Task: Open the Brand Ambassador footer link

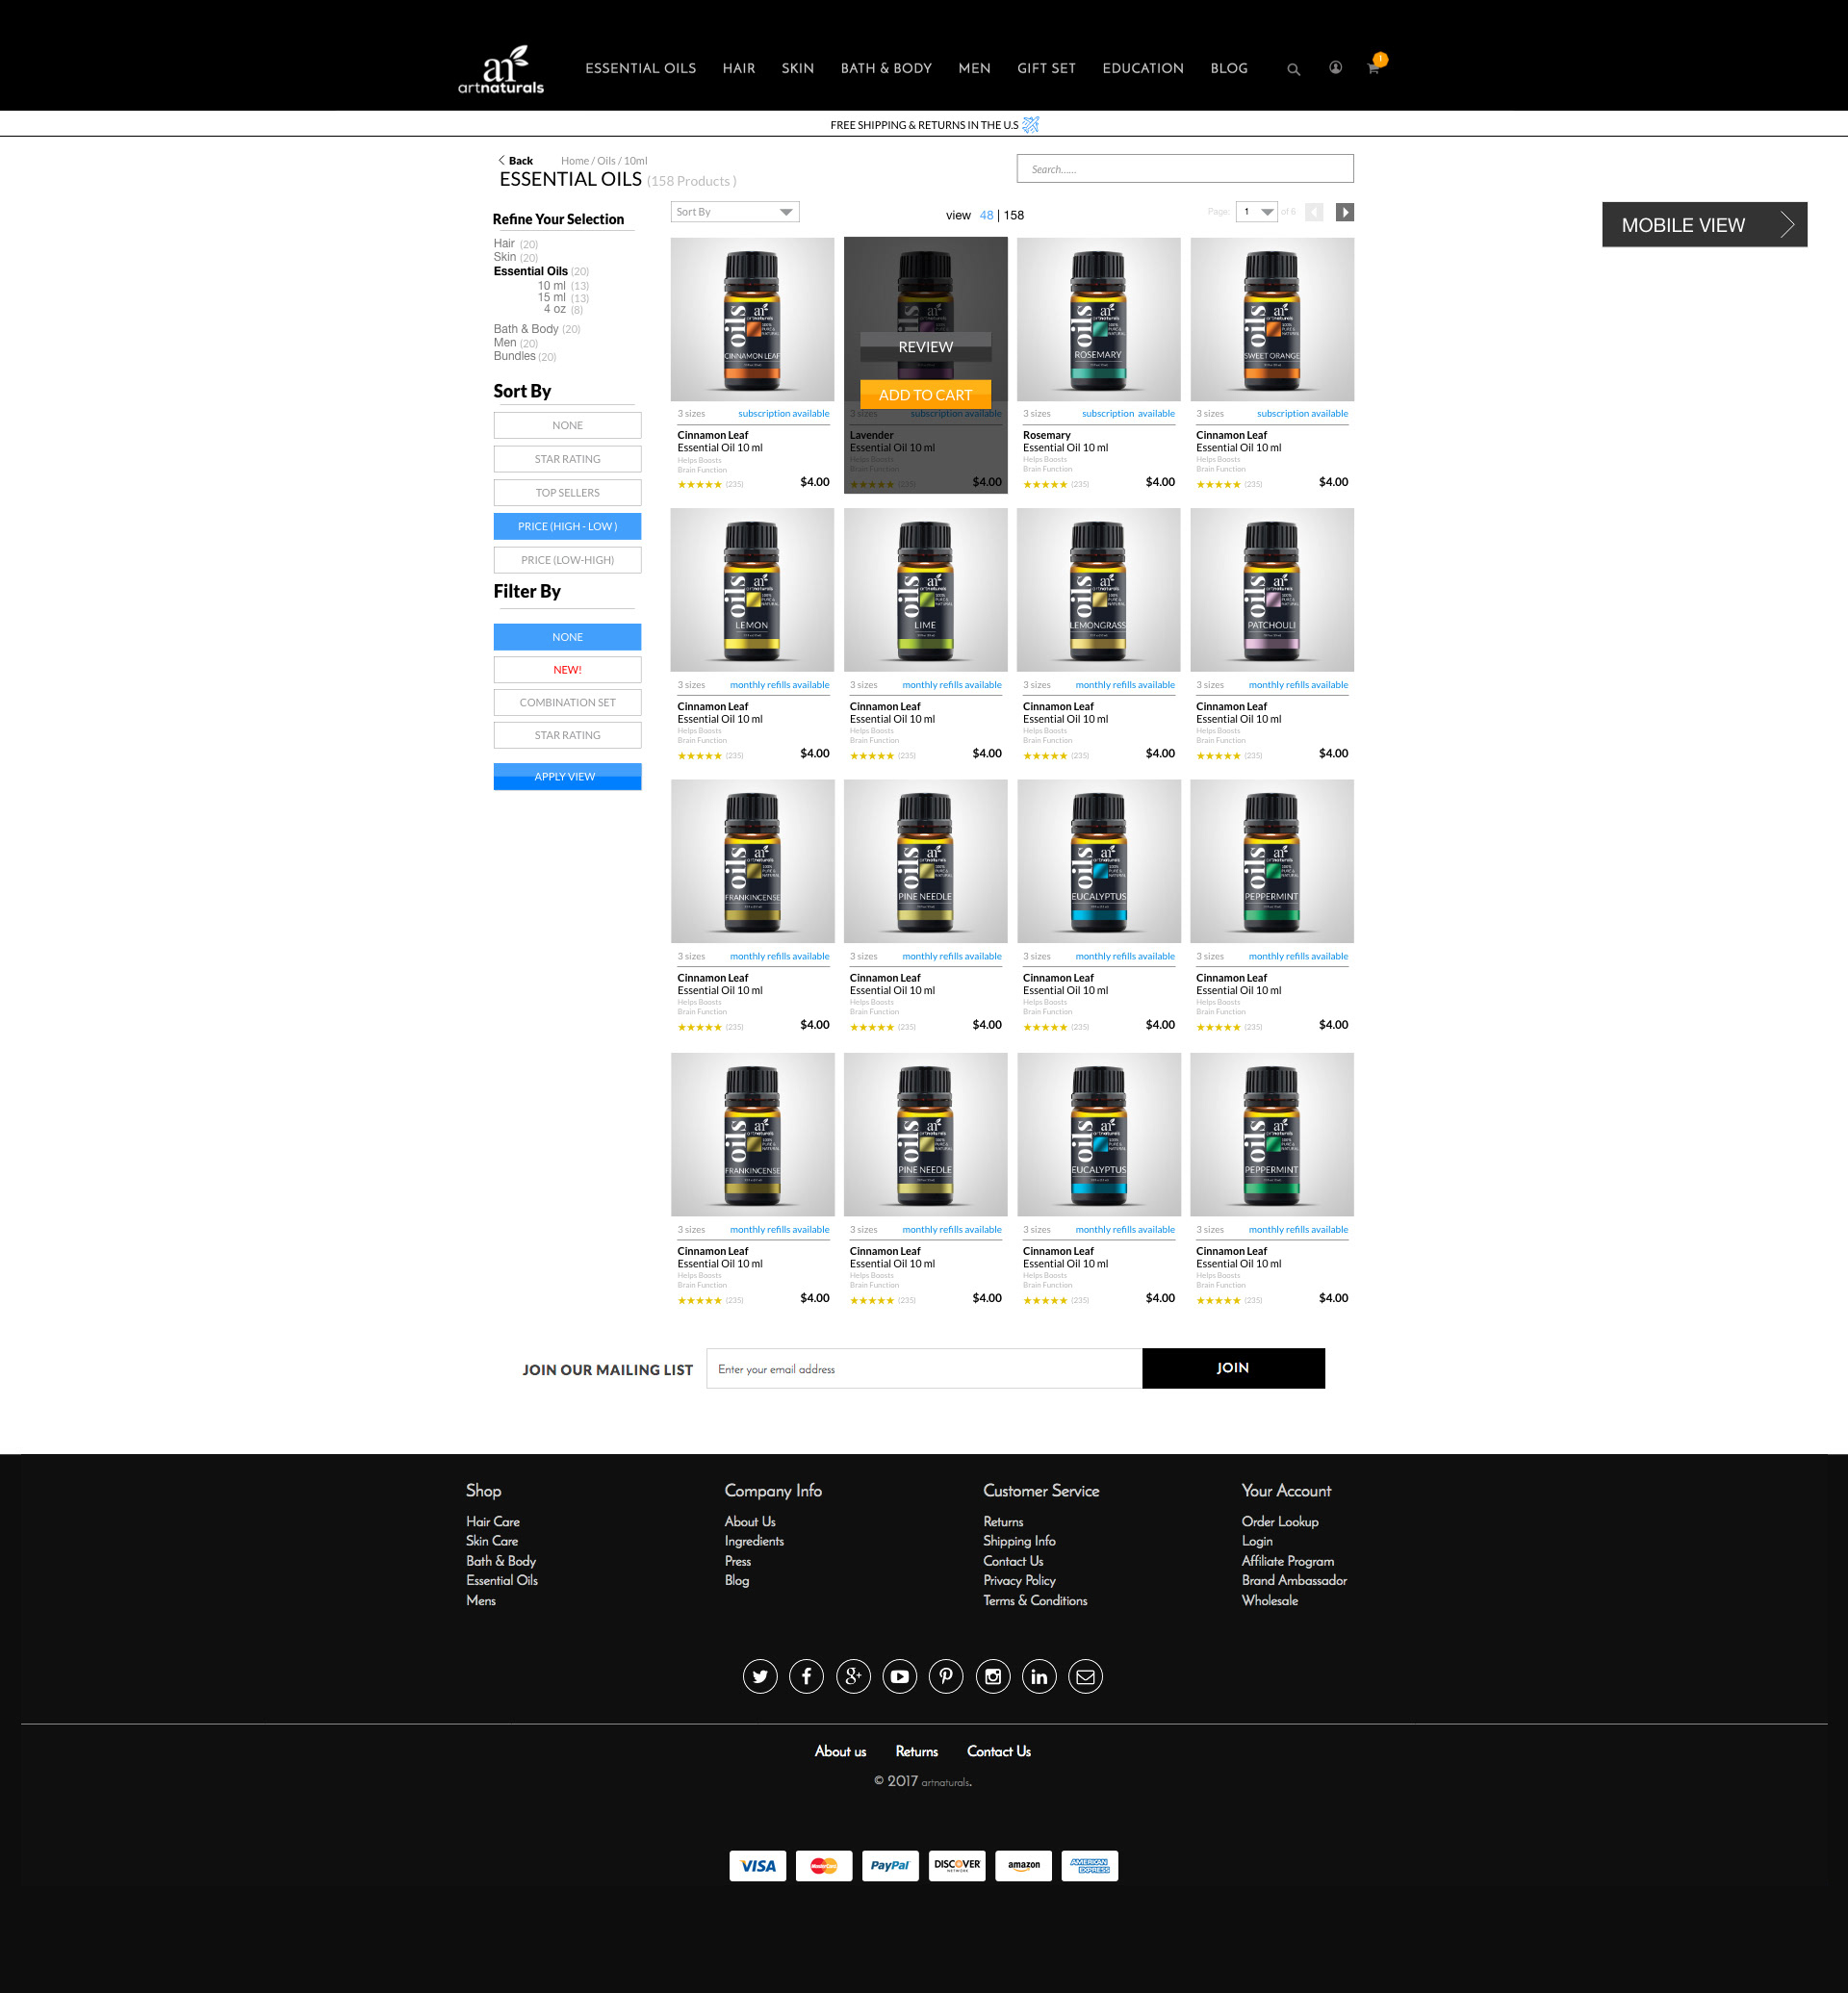Action: 1294,1580
